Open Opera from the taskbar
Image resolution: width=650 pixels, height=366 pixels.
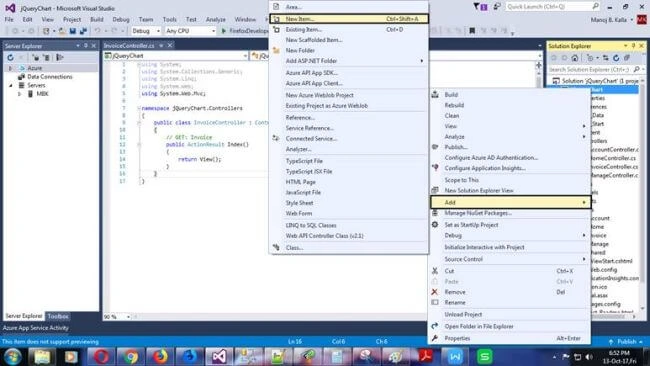tap(101, 356)
